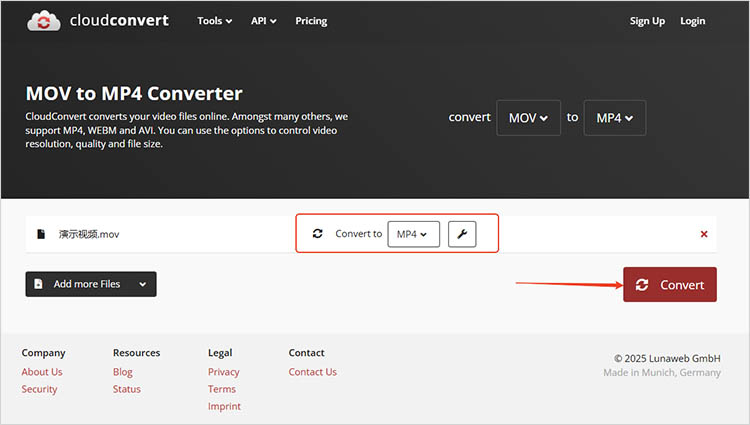
Task: Open the Privacy footer link
Action: click(223, 372)
